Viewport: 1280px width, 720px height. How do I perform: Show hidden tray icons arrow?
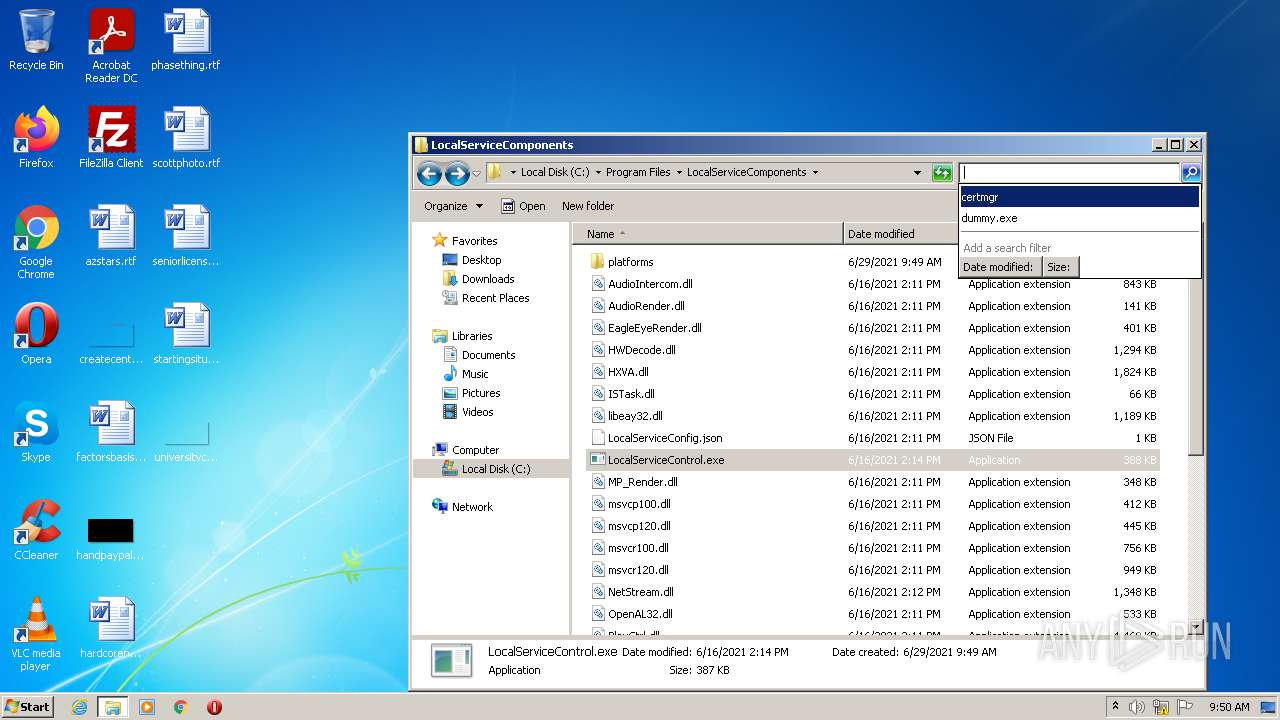tap(1115, 707)
